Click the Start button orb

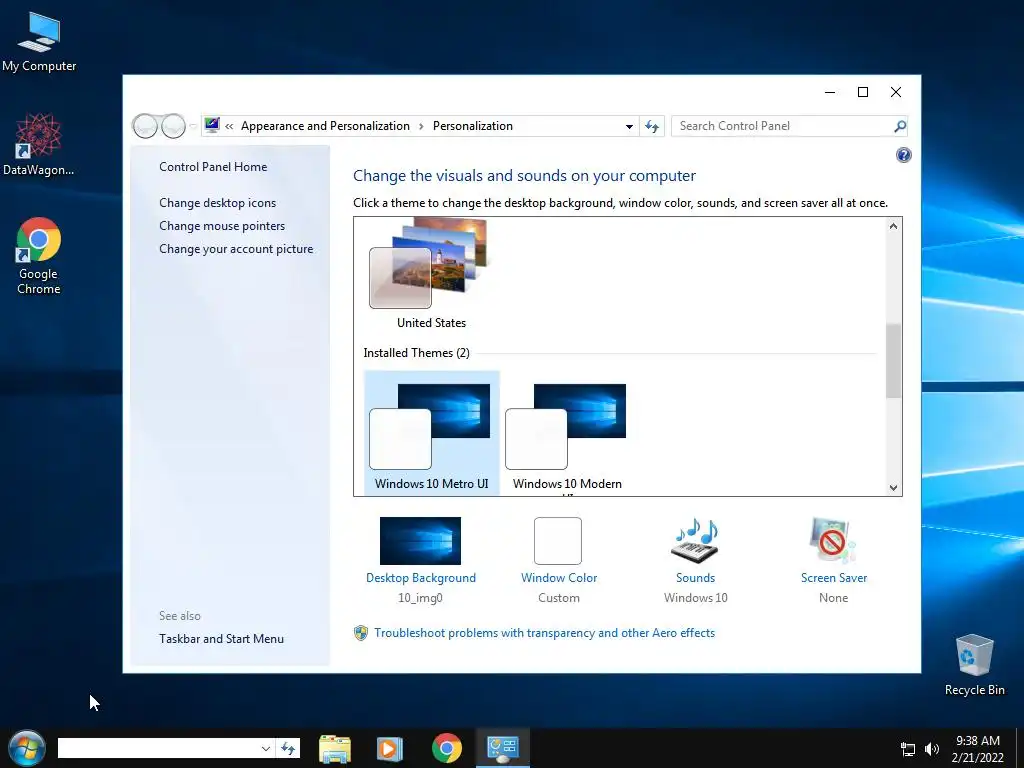pos(27,748)
